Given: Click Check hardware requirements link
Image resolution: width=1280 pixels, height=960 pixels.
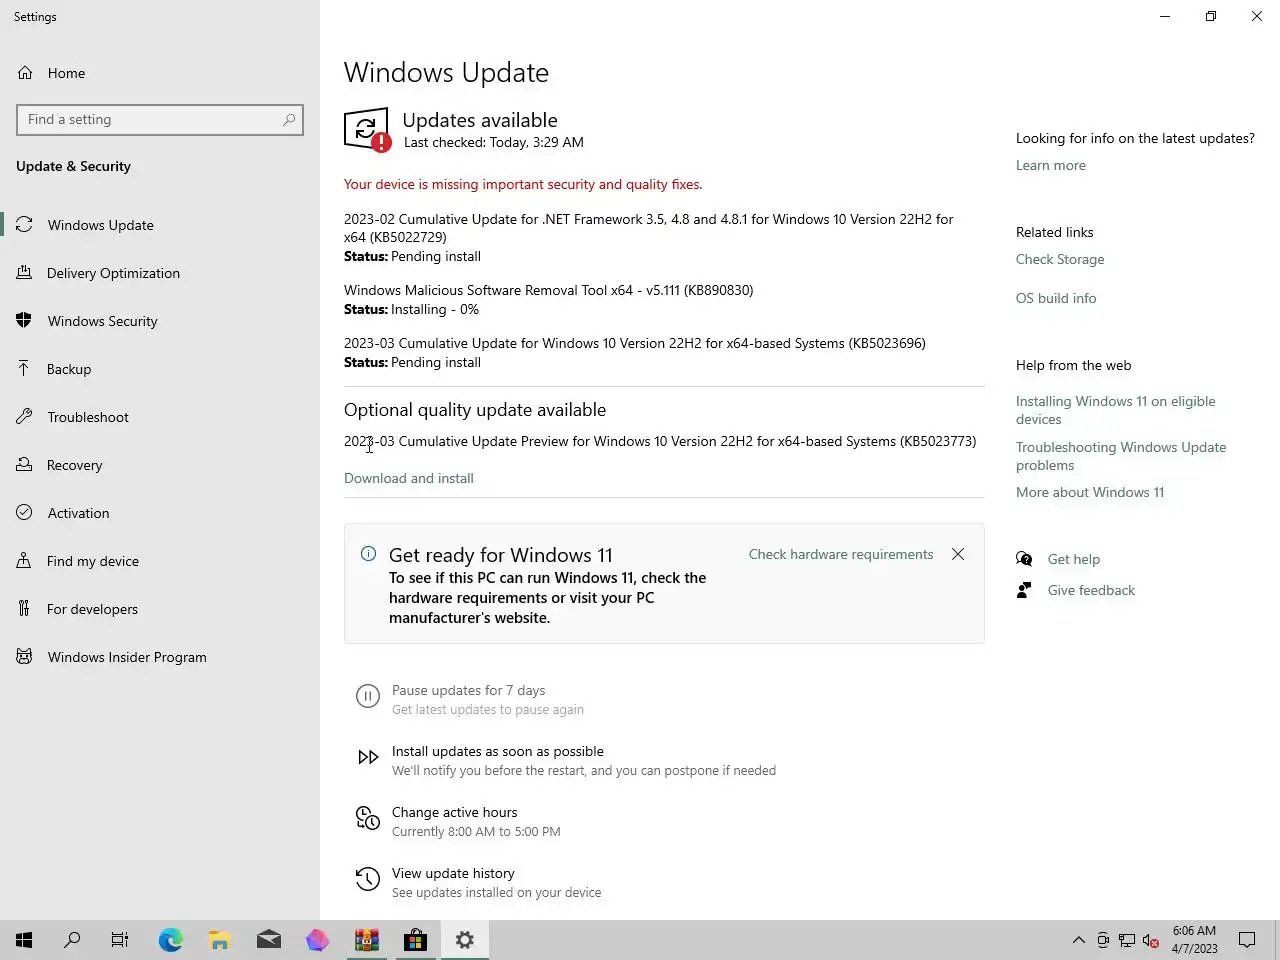Looking at the screenshot, I should [841, 554].
